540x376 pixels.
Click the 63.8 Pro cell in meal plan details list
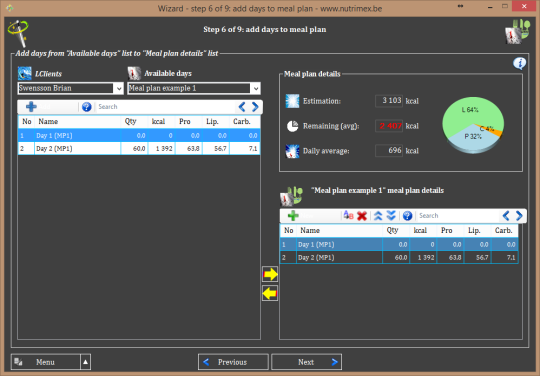point(450,258)
